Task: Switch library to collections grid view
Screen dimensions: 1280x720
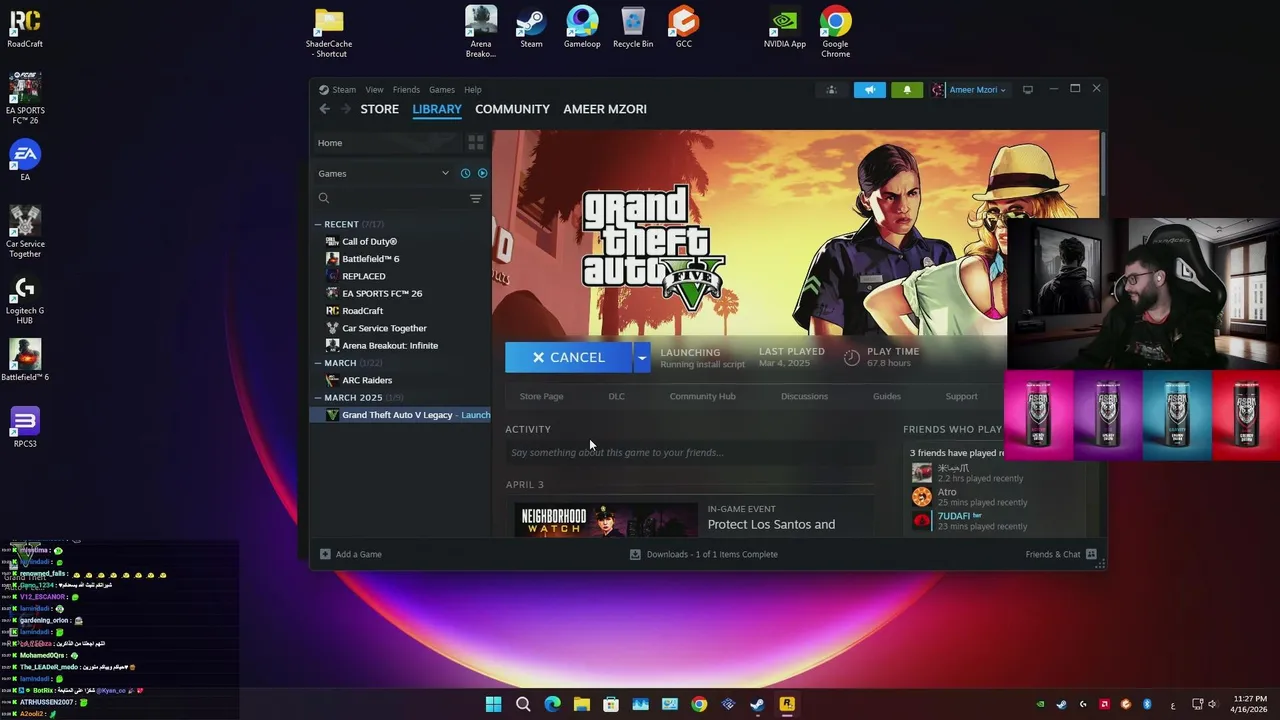Action: point(476,143)
